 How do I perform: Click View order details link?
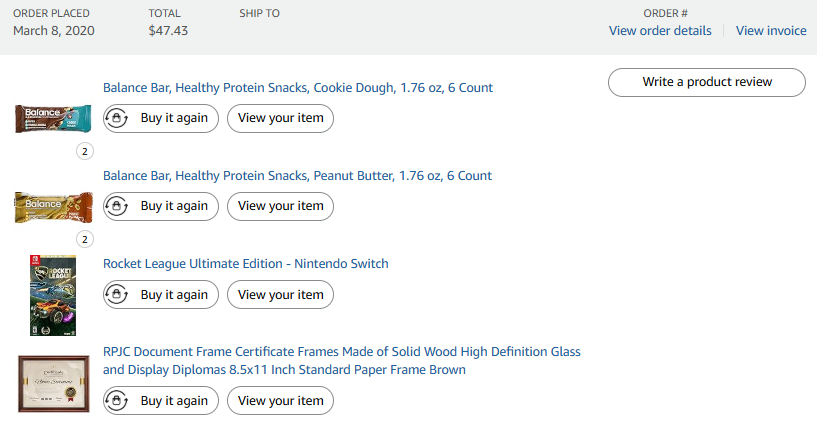click(660, 31)
